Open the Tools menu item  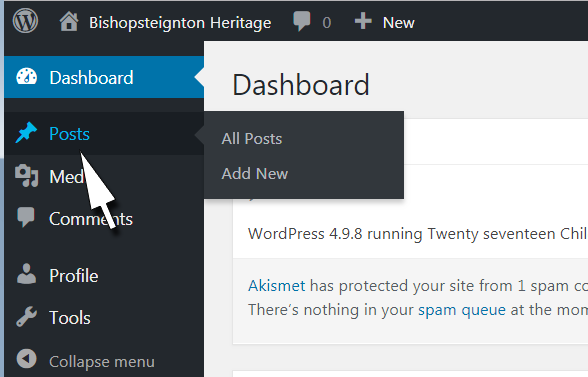pyautogui.click(x=70, y=318)
